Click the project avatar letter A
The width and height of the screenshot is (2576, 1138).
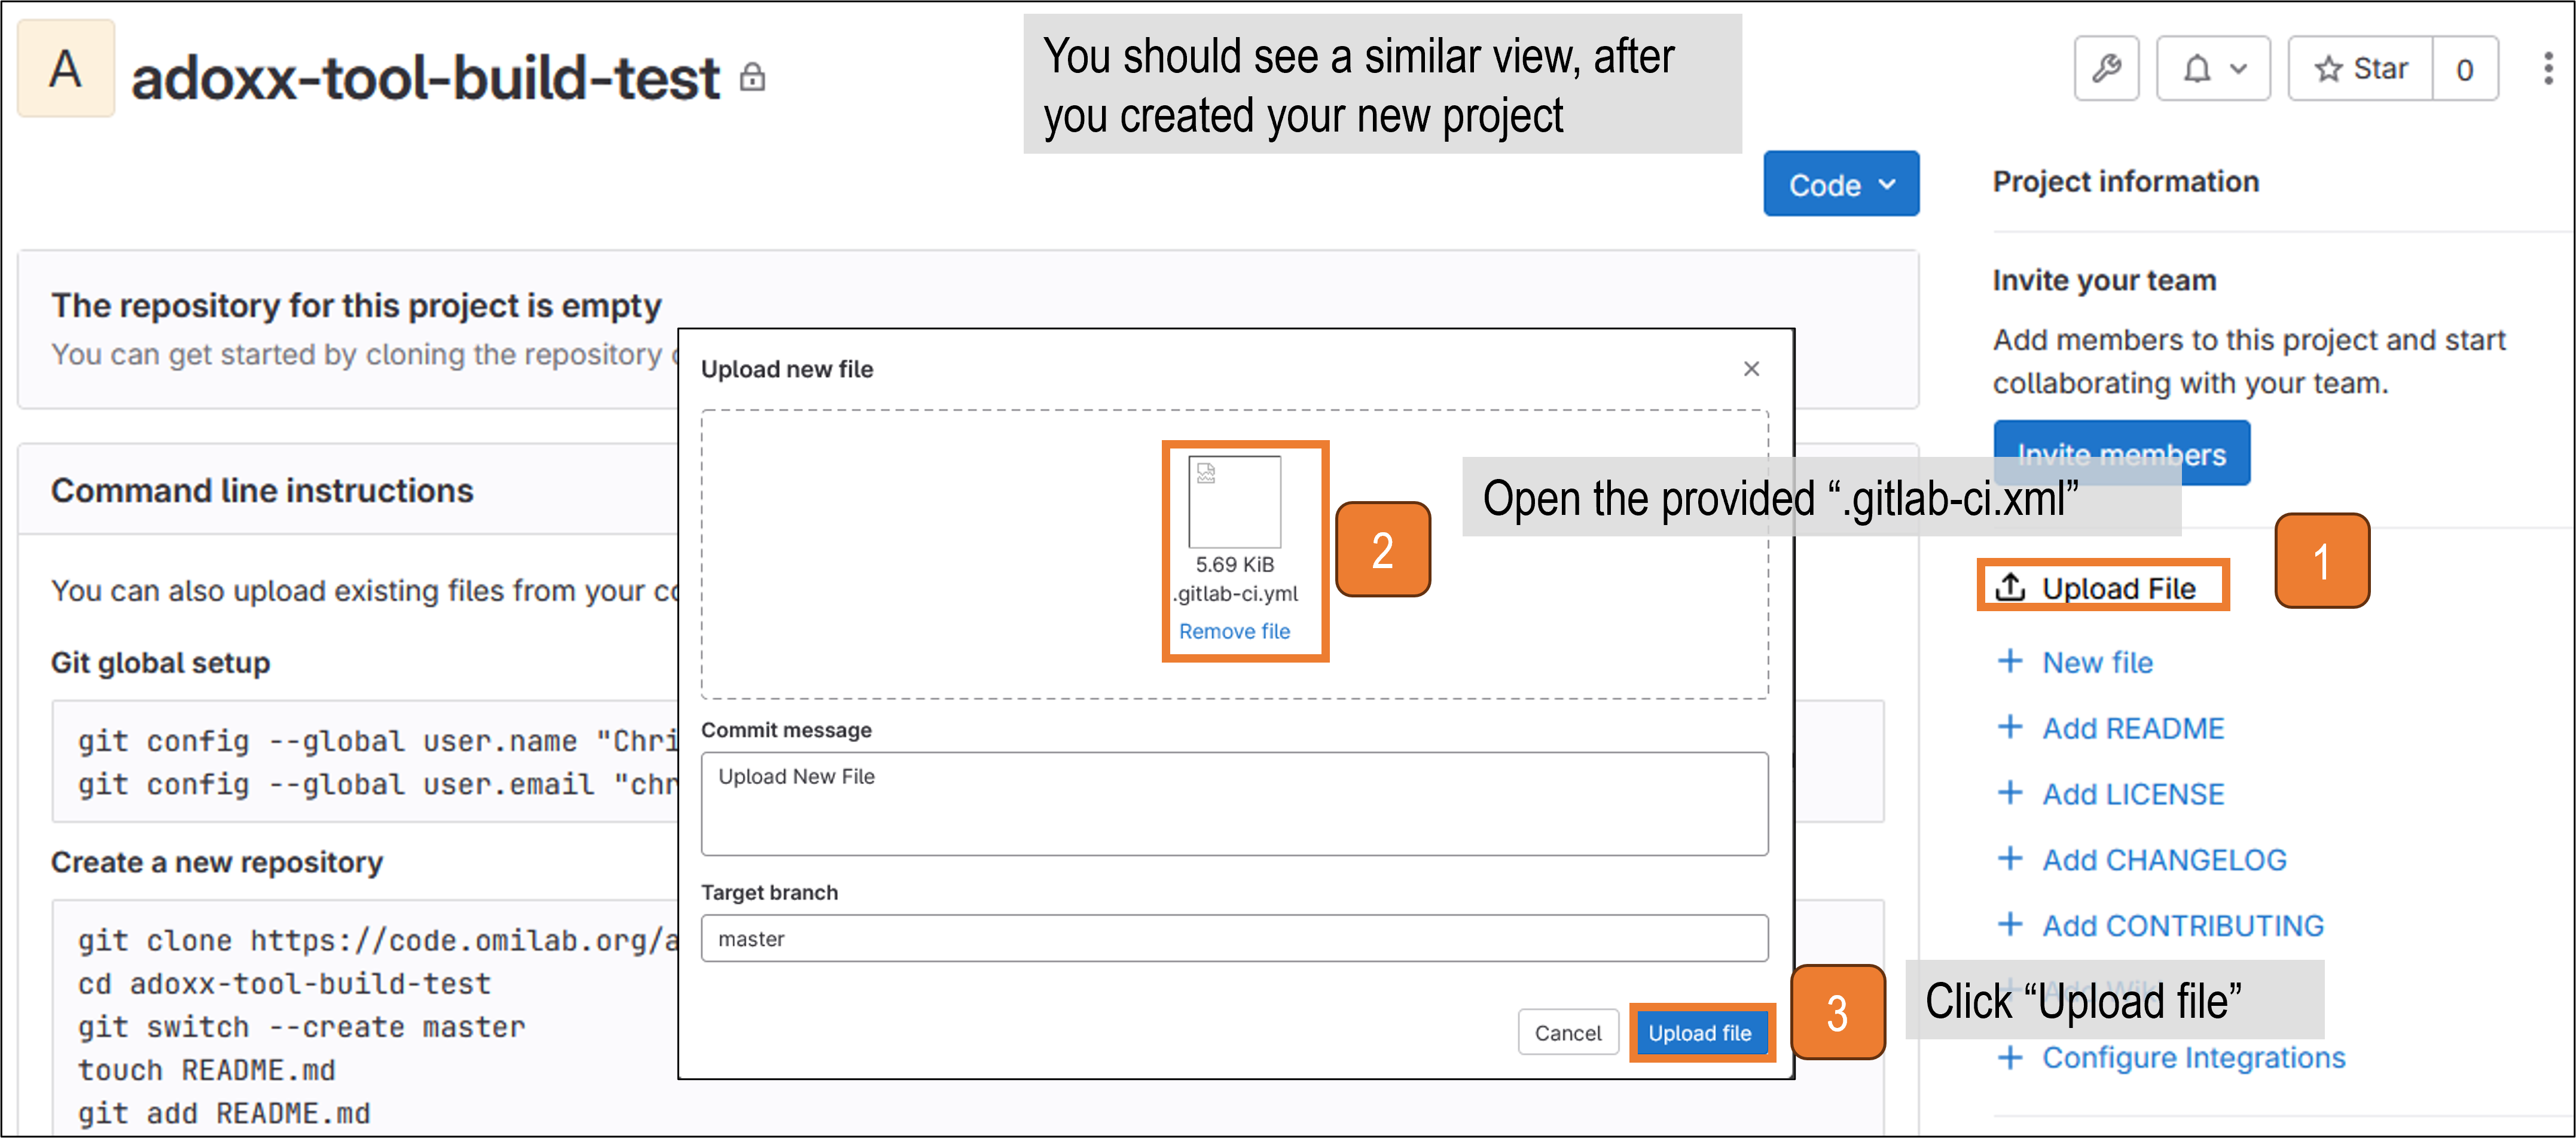click(66, 68)
